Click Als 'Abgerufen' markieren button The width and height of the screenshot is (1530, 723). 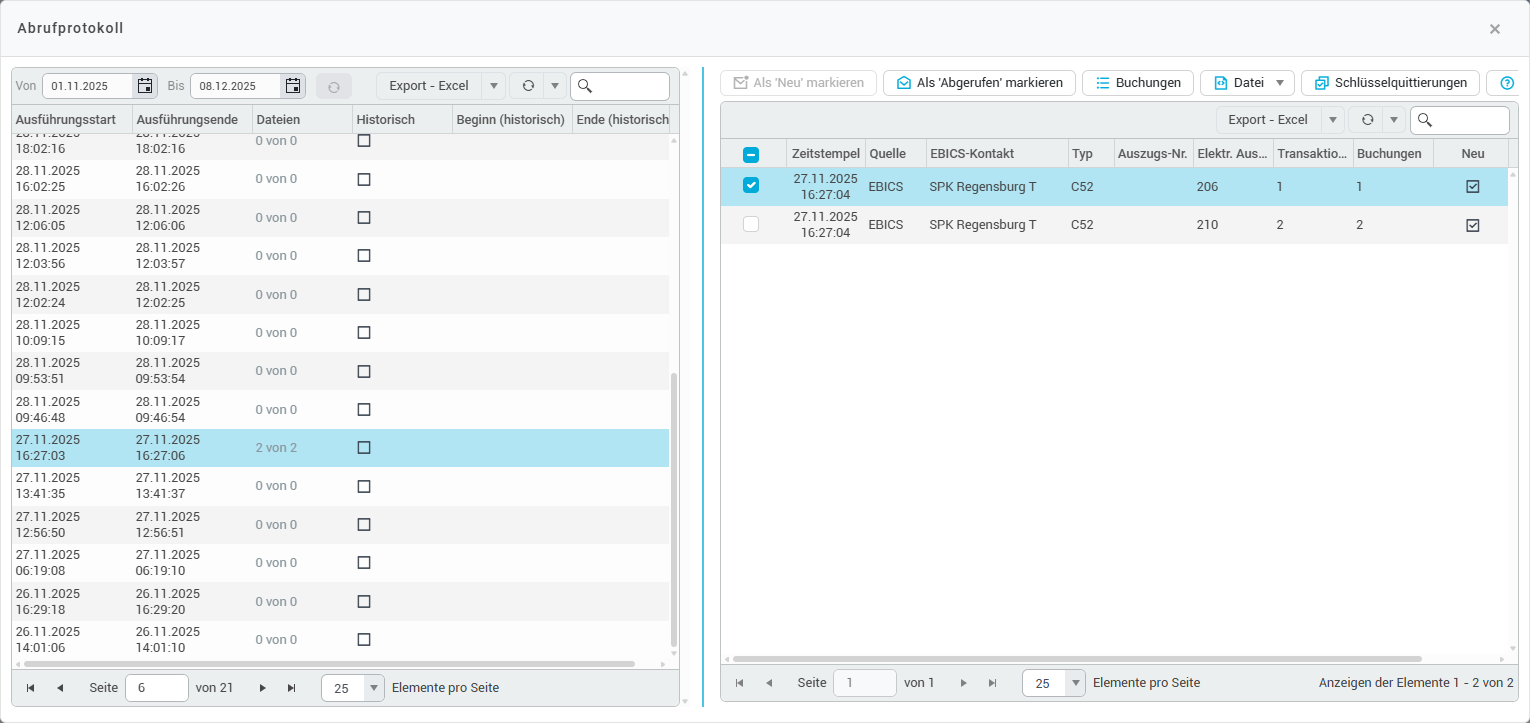click(x=979, y=83)
